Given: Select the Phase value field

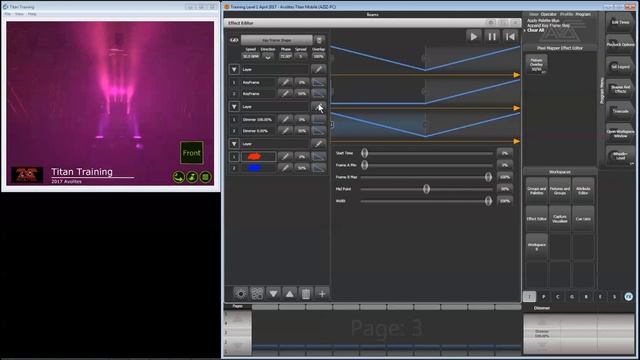Looking at the screenshot, I should pyautogui.click(x=286, y=56).
